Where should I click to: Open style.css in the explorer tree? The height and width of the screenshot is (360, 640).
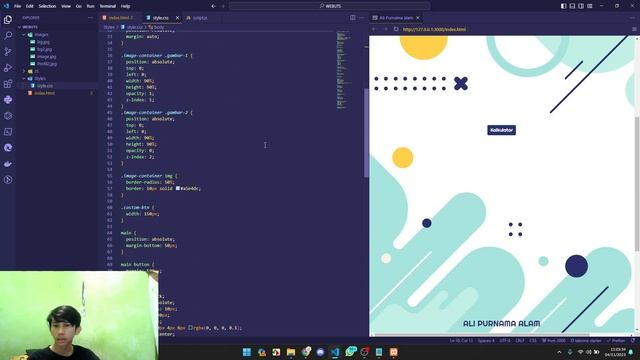(57, 86)
